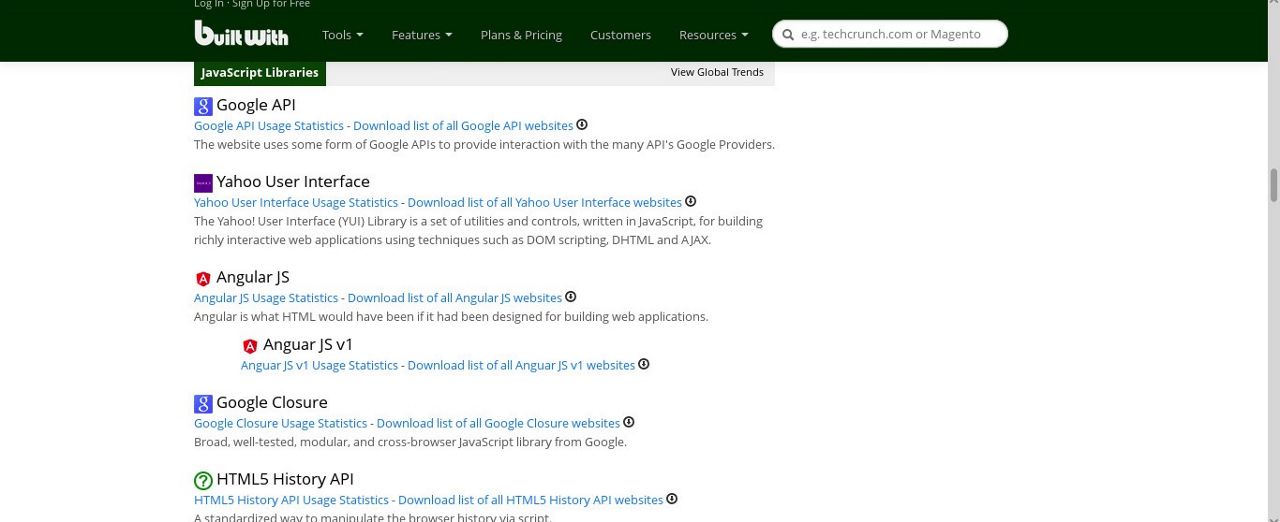Go to Plans & Pricing

pyautogui.click(x=521, y=34)
